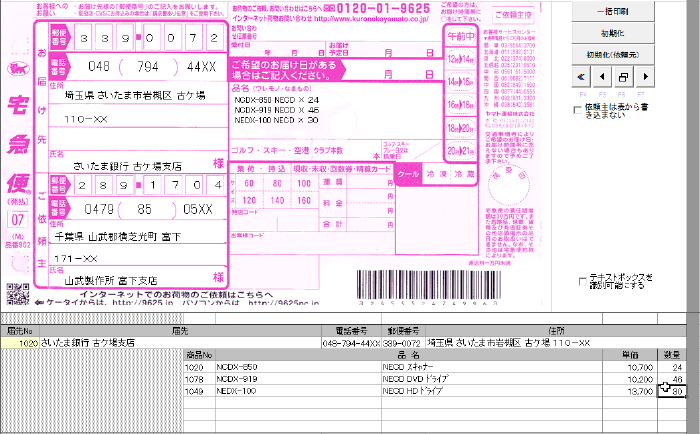
Task: Click item line NCDX-850 NECD × 24
Action: pos(277,100)
